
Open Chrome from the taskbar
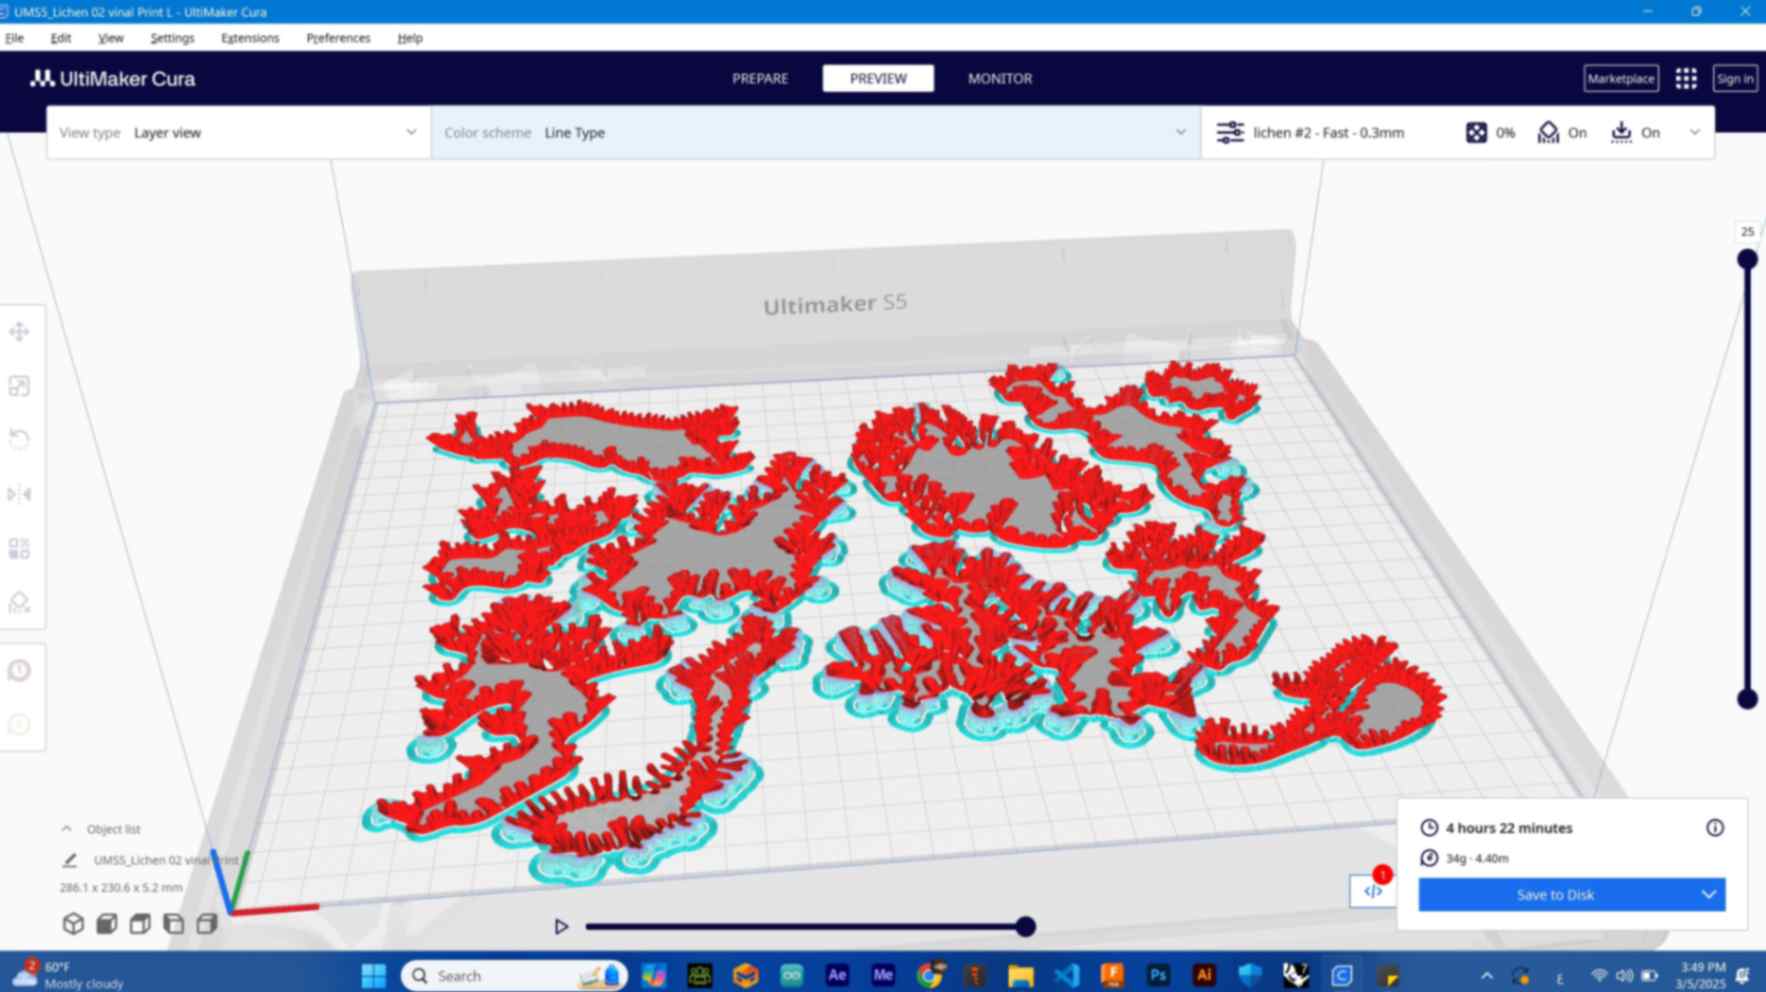point(929,975)
